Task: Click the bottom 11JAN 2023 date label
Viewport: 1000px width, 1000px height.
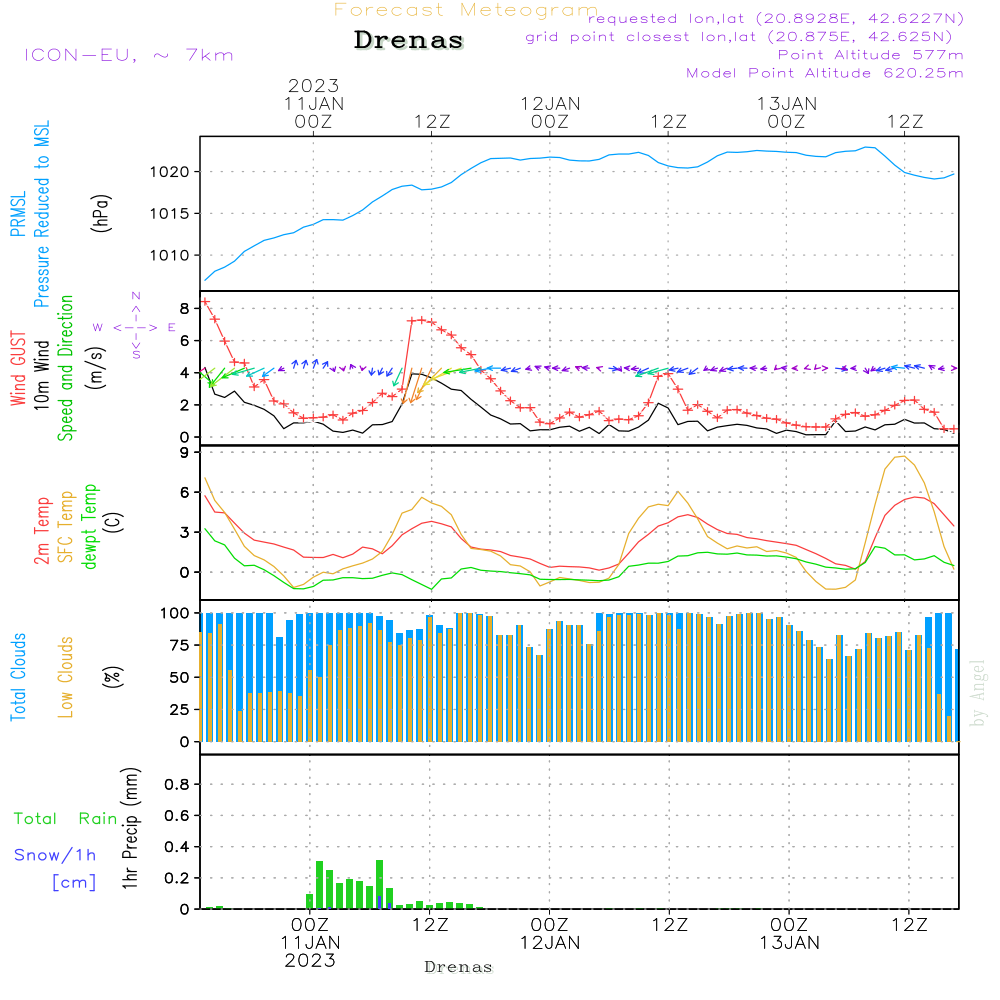Action: tap(310, 952)
